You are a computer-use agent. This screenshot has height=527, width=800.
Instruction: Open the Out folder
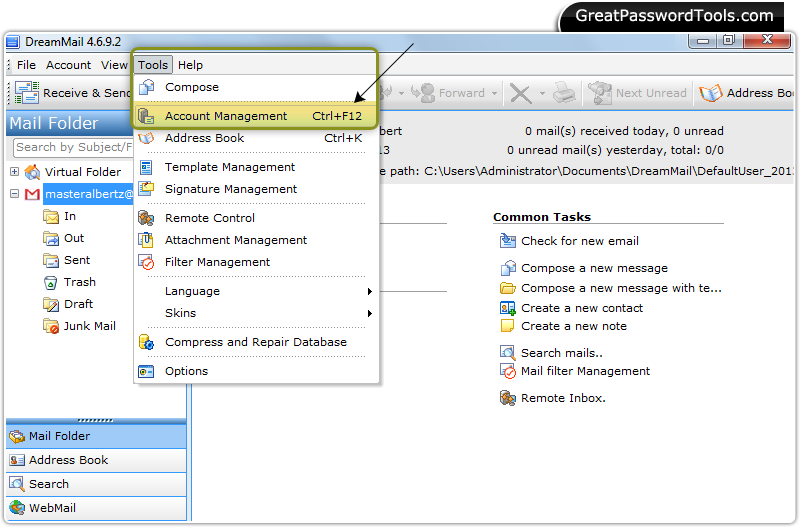click(x=73, y=238)
